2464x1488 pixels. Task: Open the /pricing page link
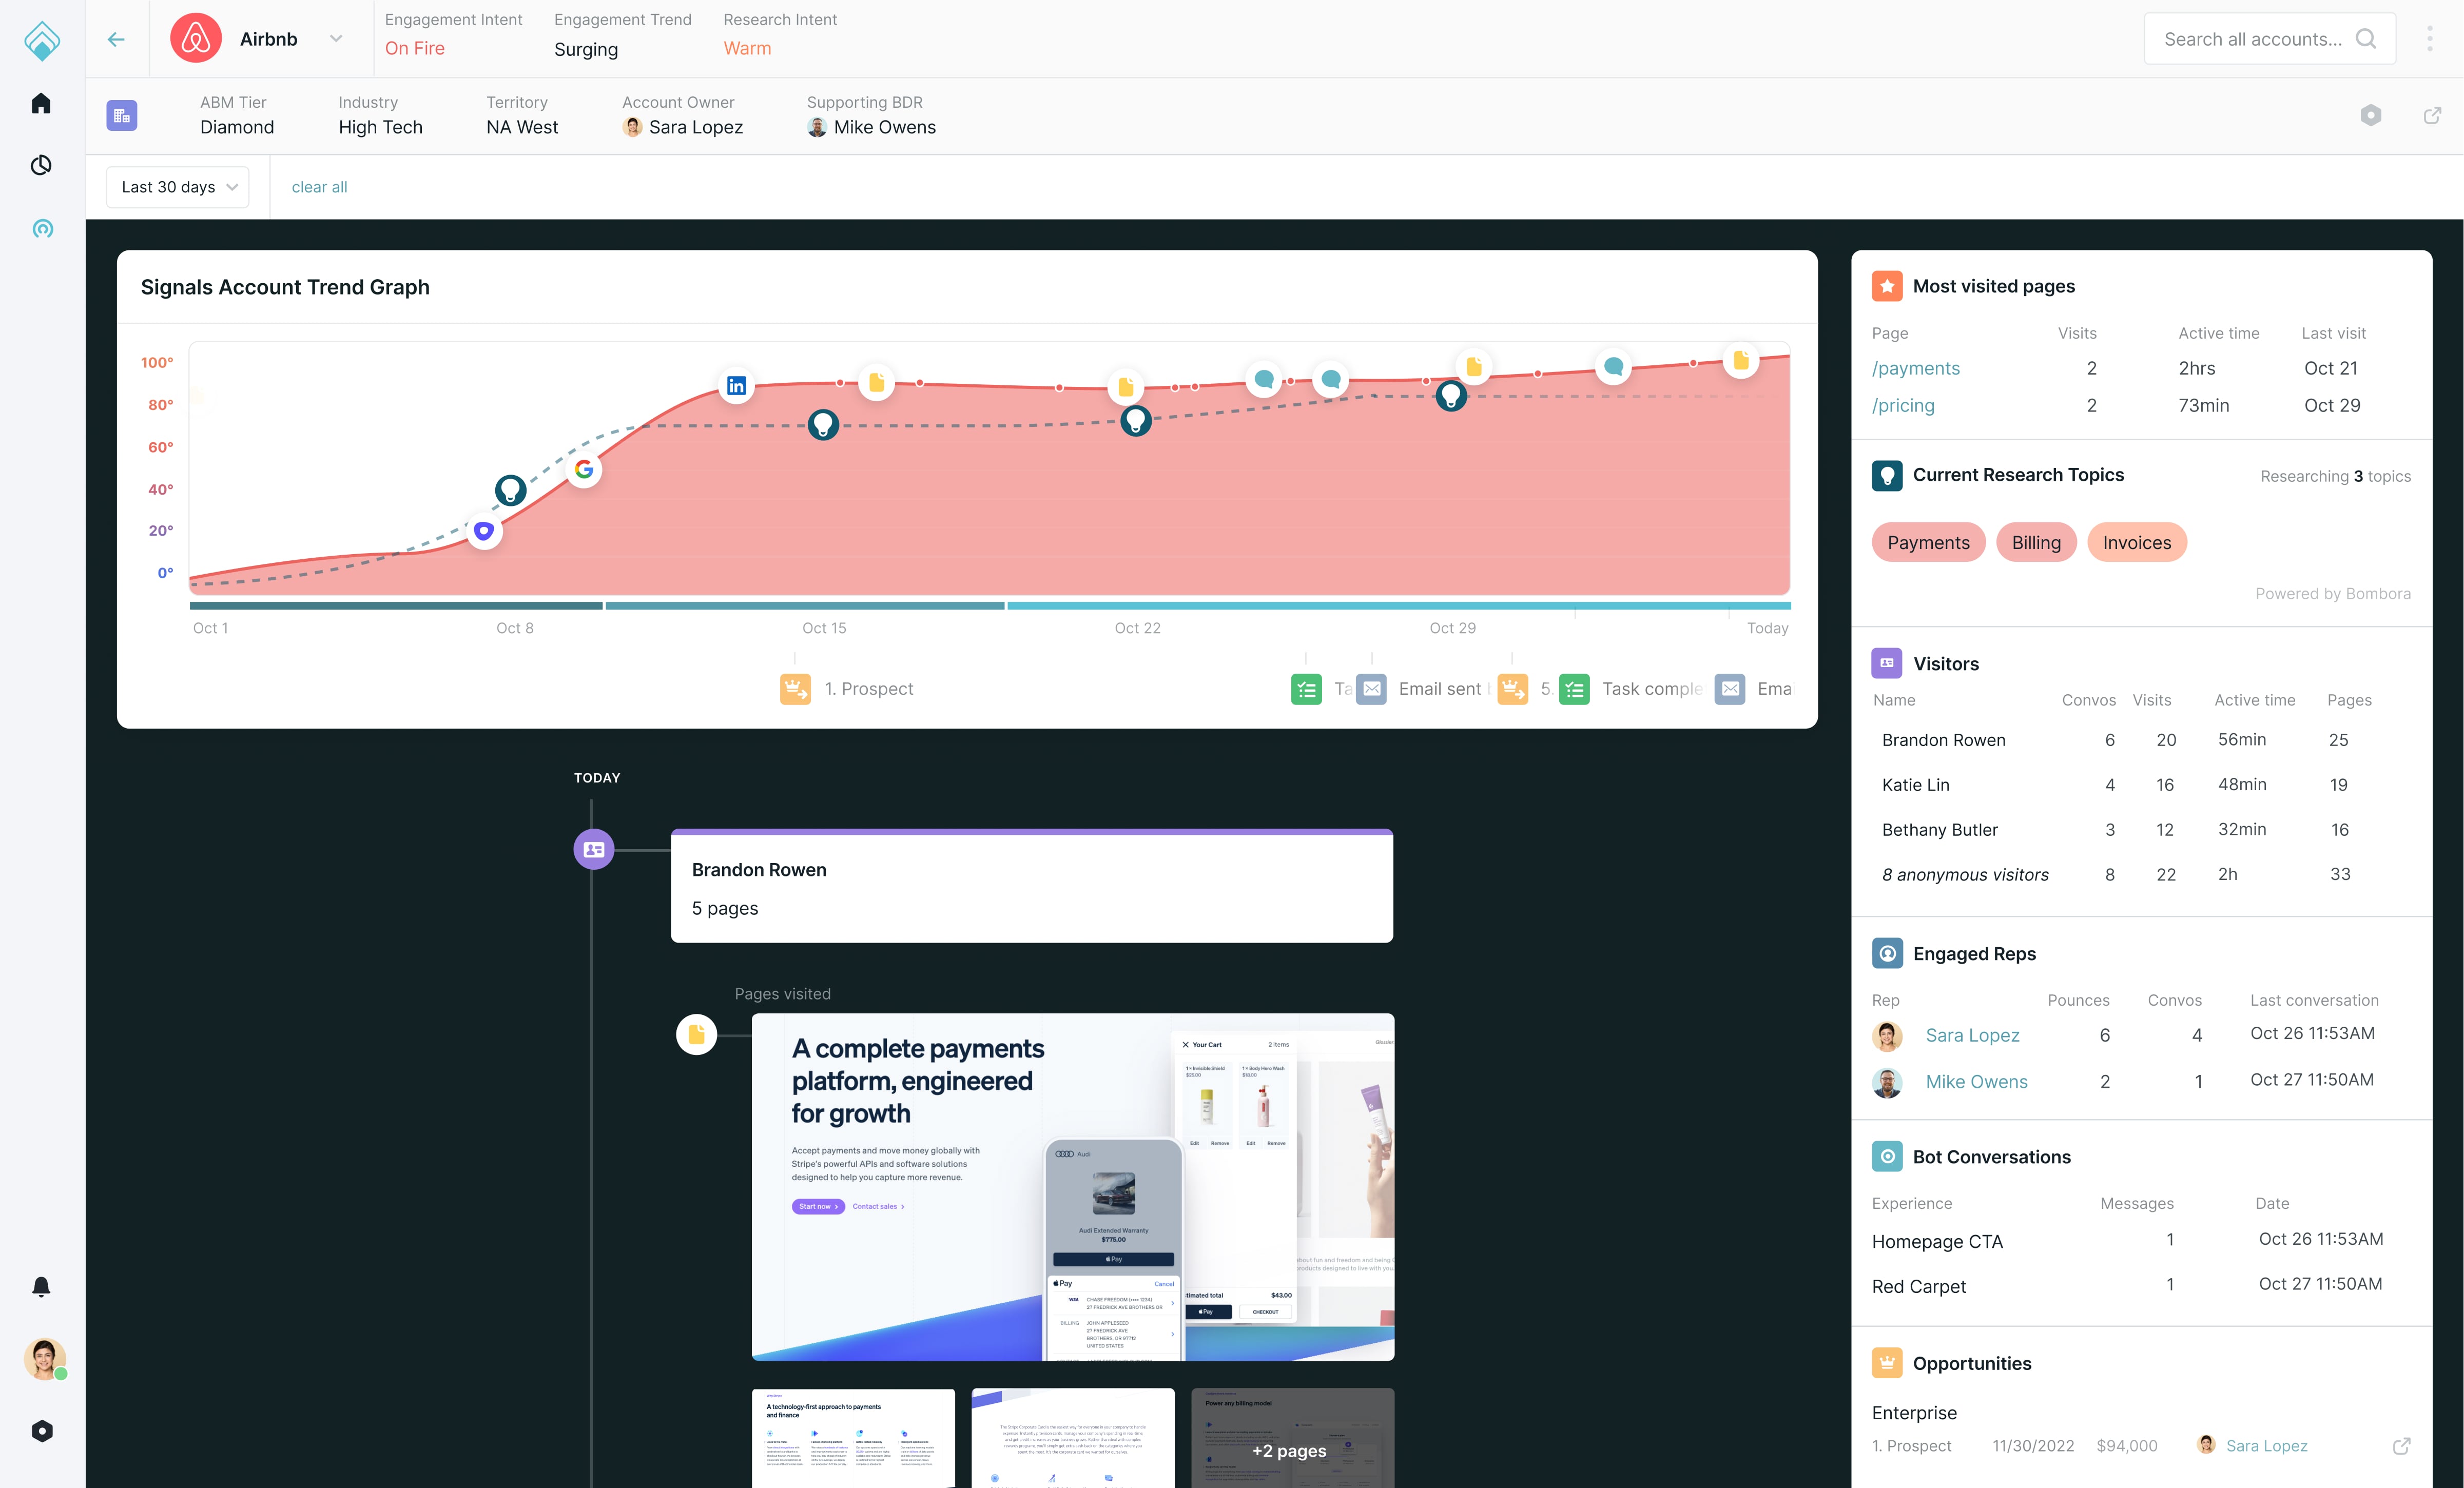pos(1903,405)
